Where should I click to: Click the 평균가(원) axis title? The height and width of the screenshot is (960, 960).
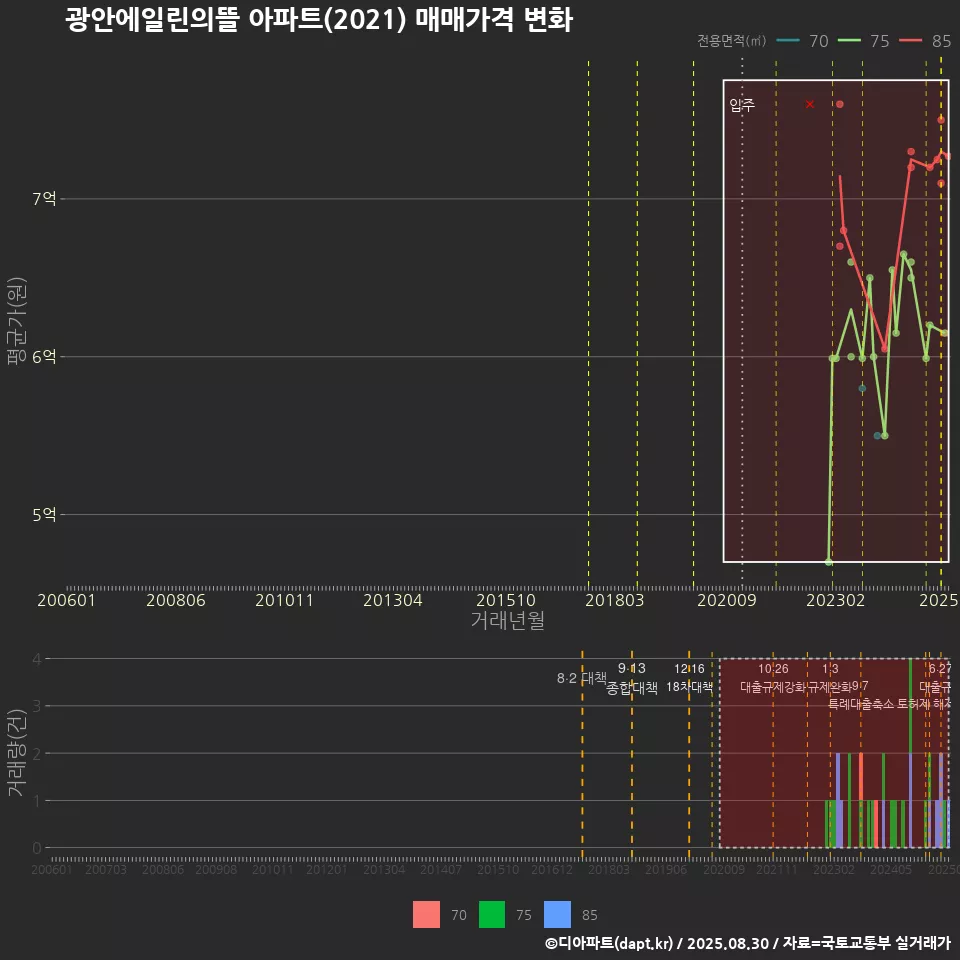point(17,321)
